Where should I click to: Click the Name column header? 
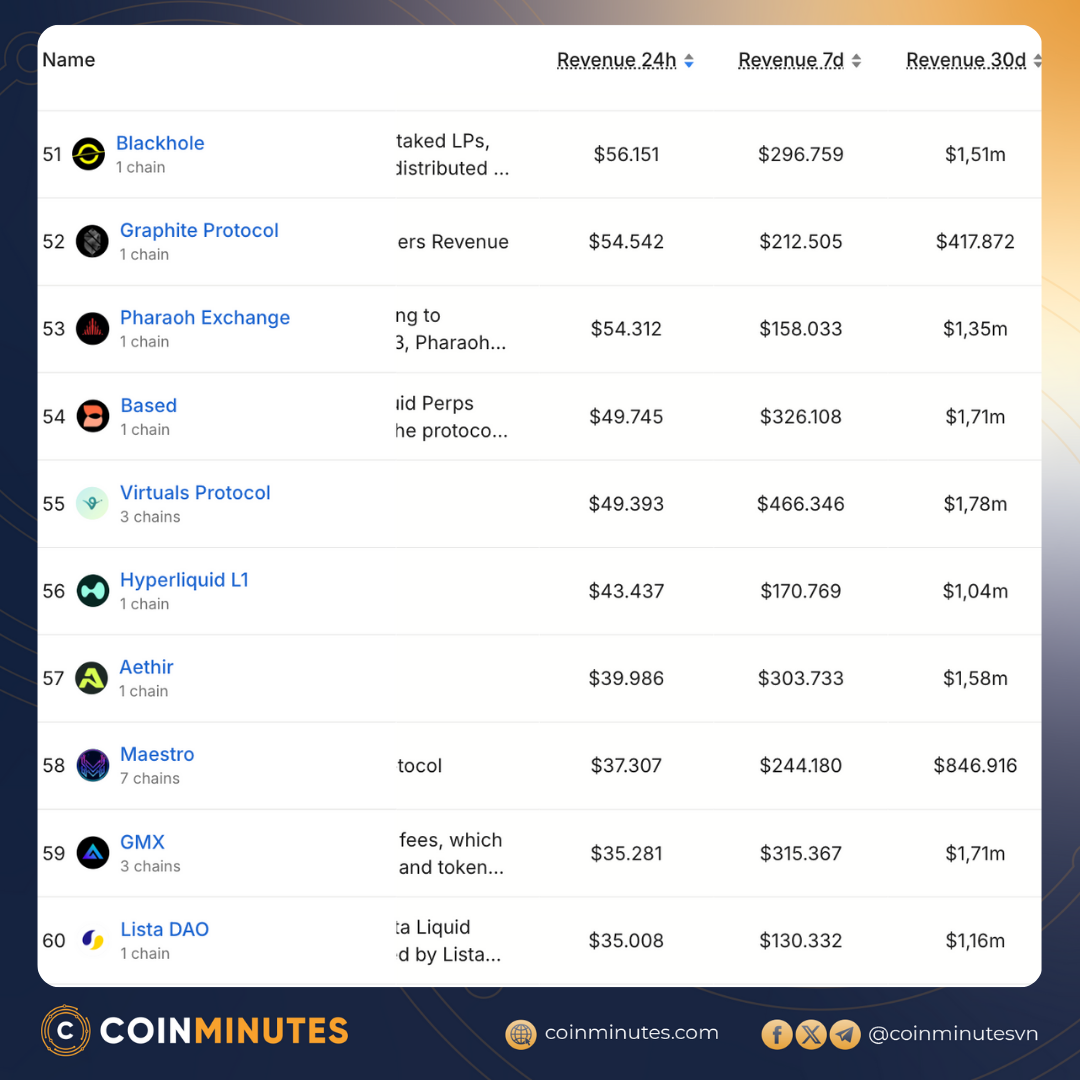[68, 60]
